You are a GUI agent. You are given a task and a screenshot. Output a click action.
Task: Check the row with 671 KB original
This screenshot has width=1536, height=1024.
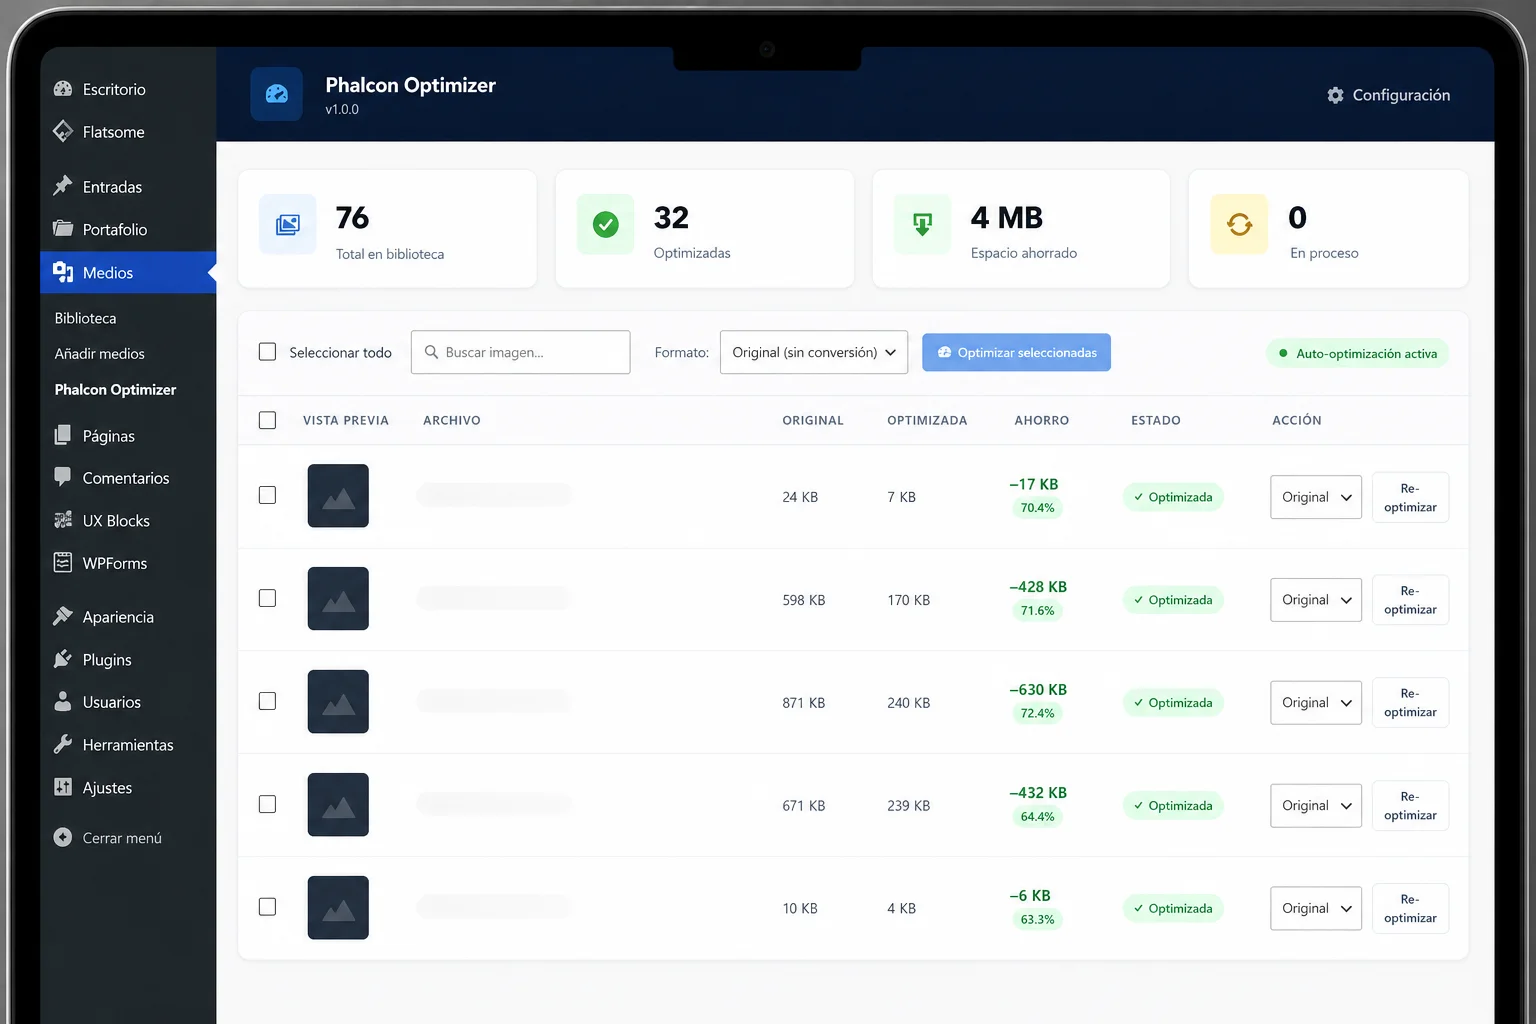click(x=267, y=804)
